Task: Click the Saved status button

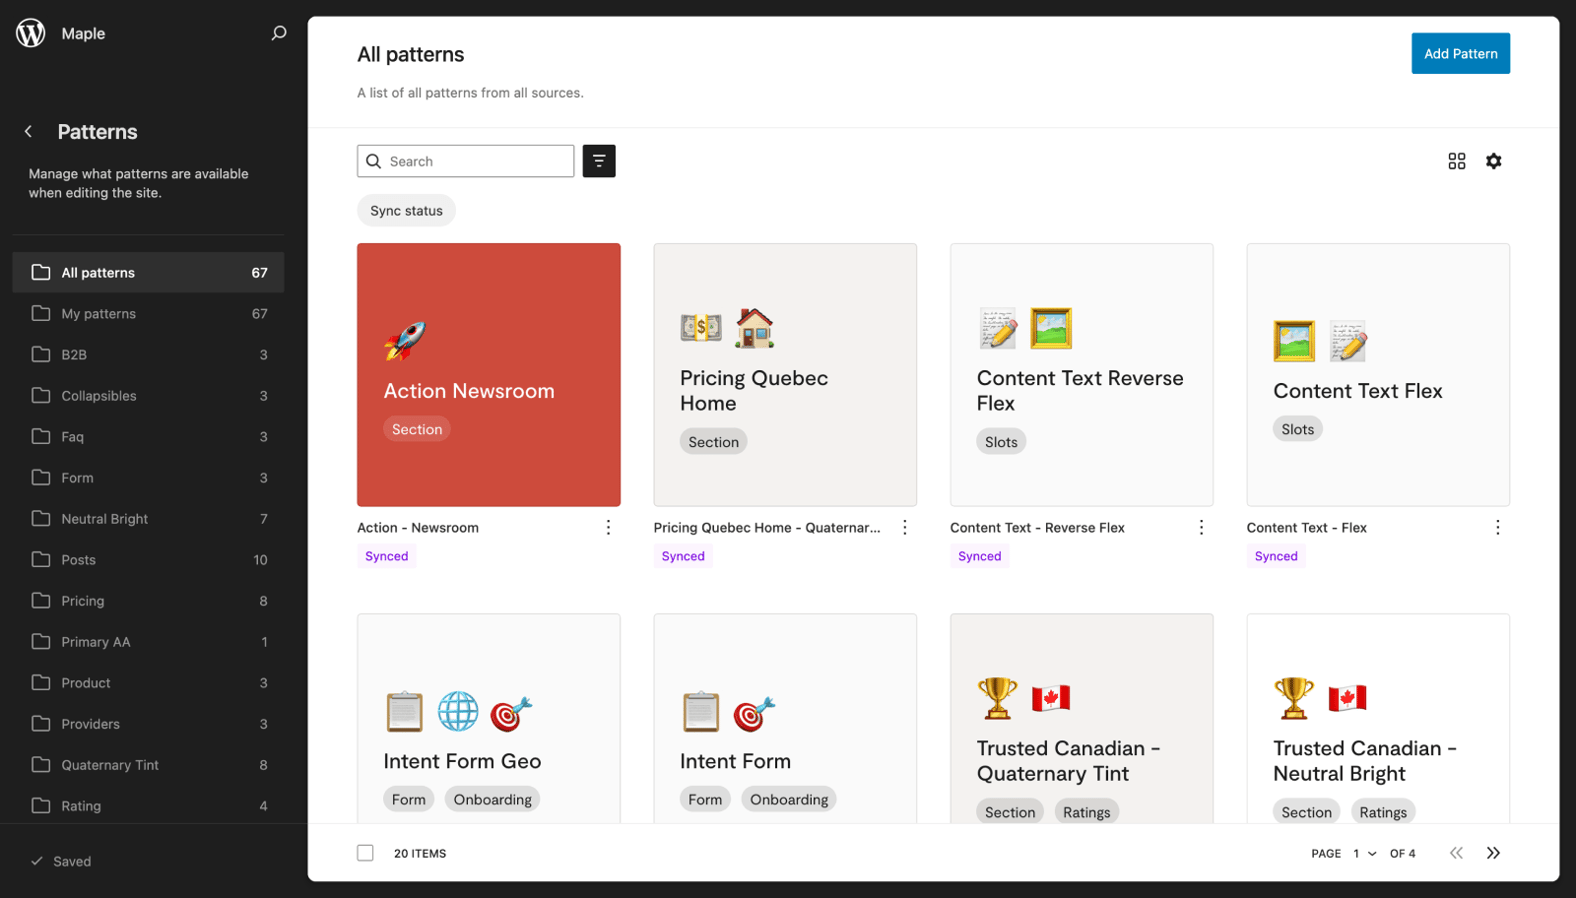Action: [x=61, y=861]
